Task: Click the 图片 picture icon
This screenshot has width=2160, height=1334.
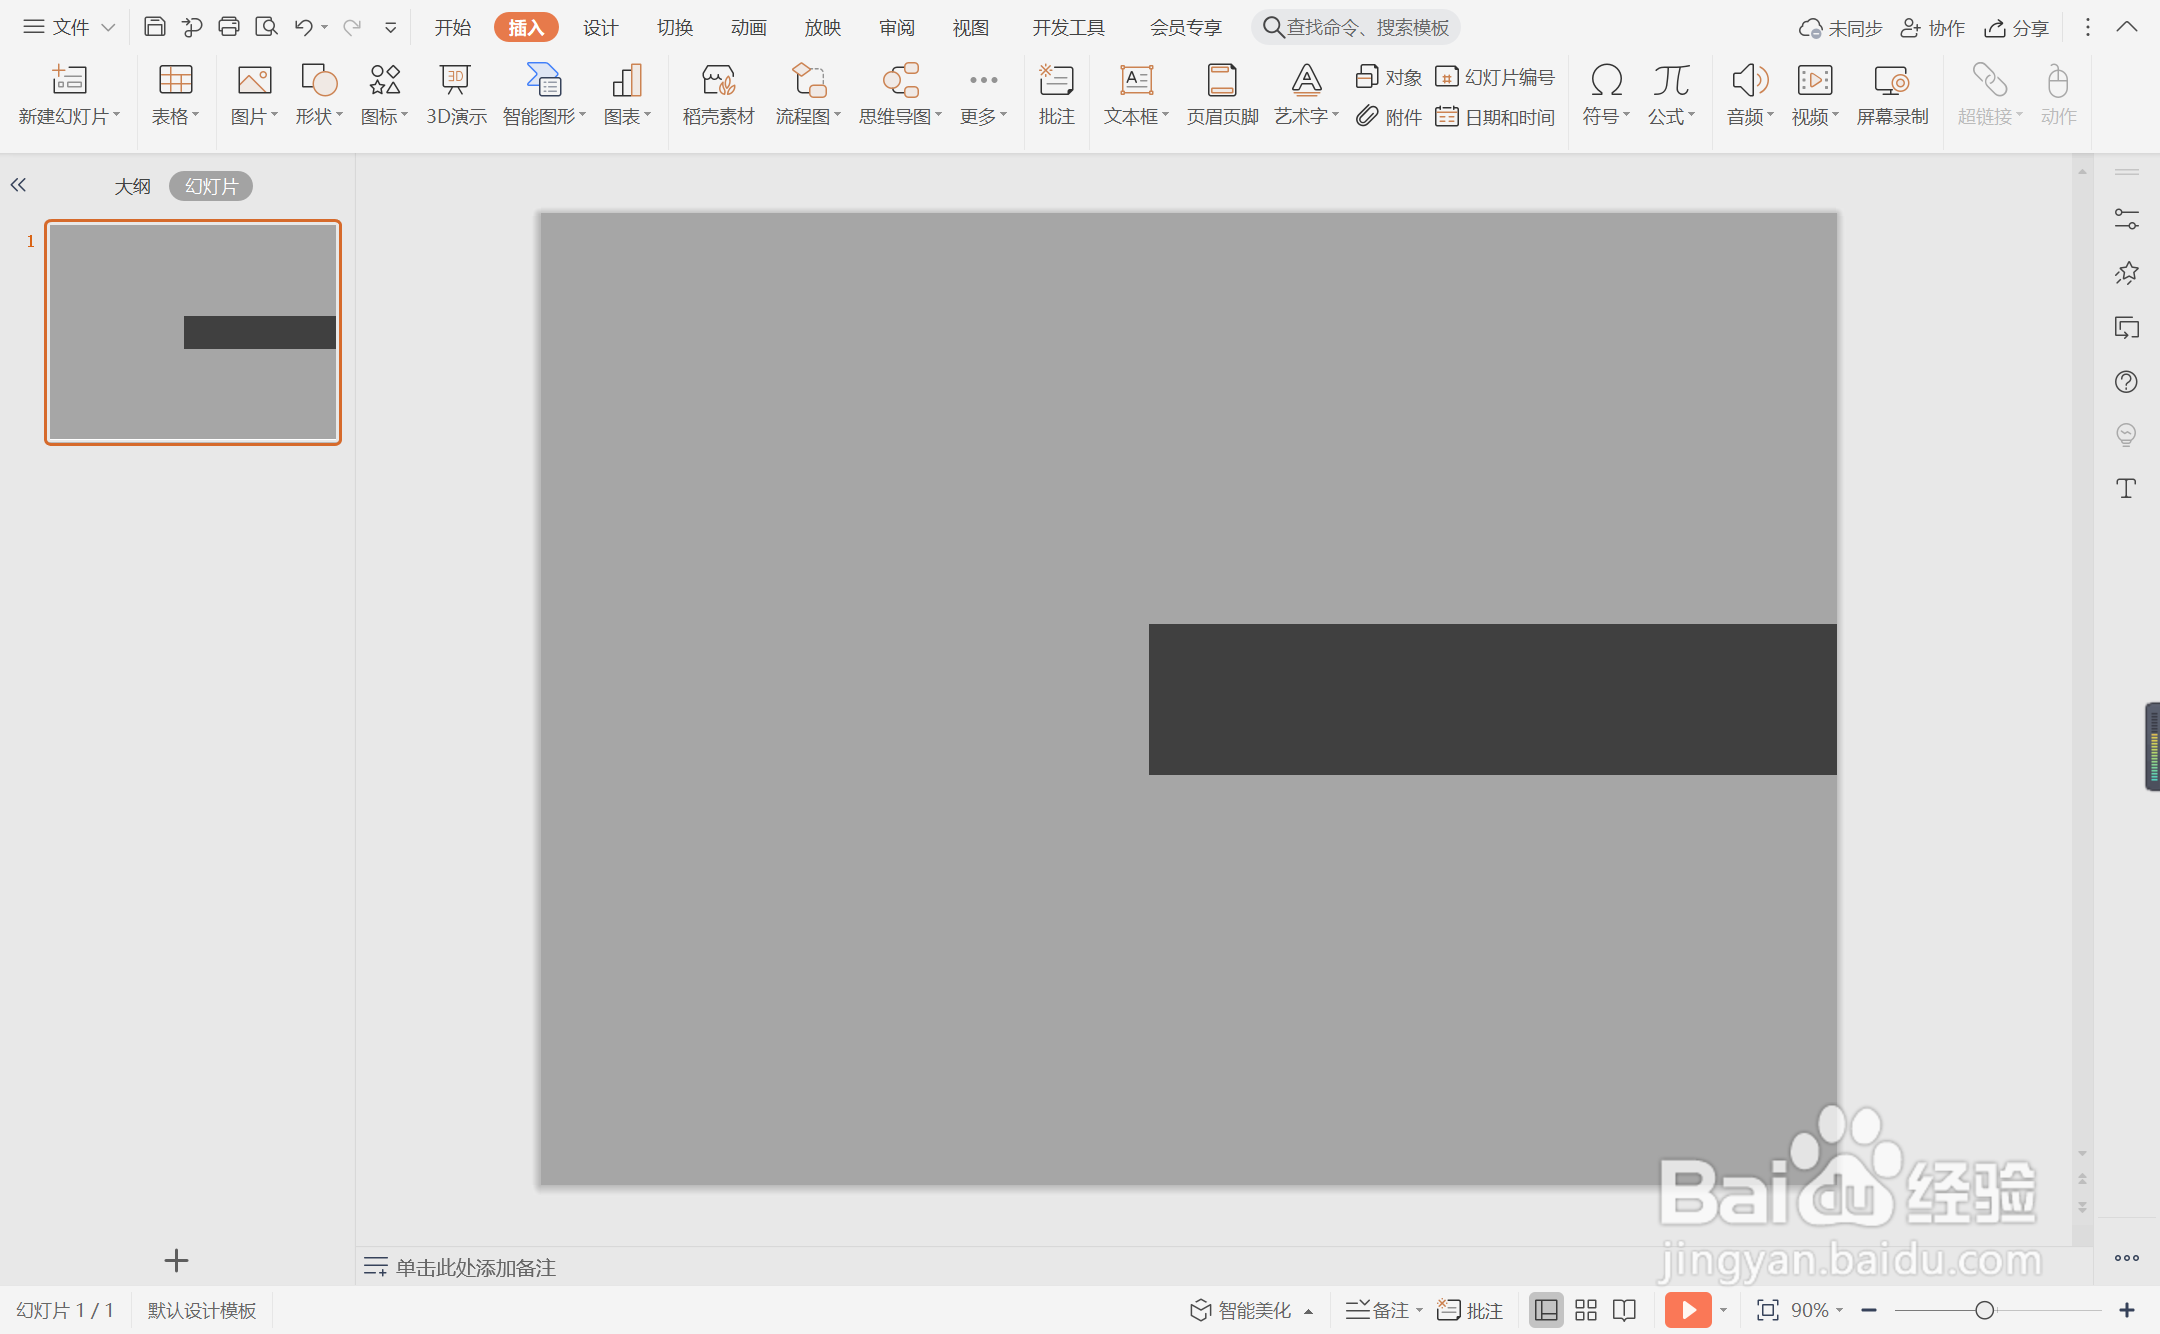Action: (x=254, y=79)
